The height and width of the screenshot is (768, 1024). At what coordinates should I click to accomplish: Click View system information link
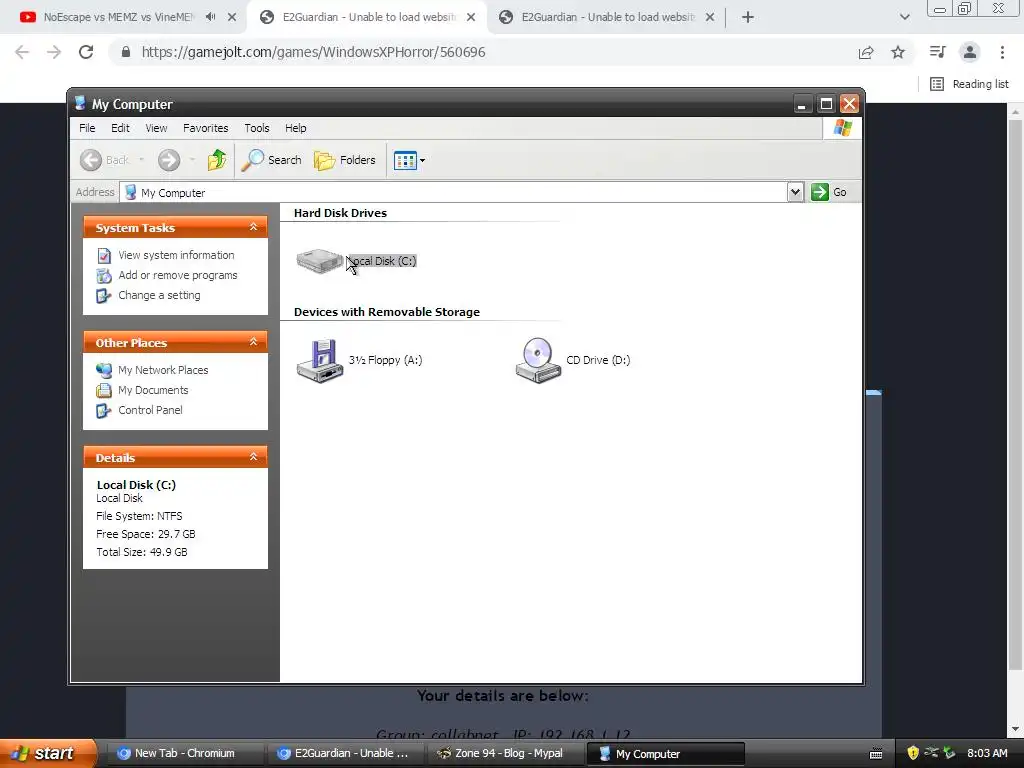pos(176,255)
